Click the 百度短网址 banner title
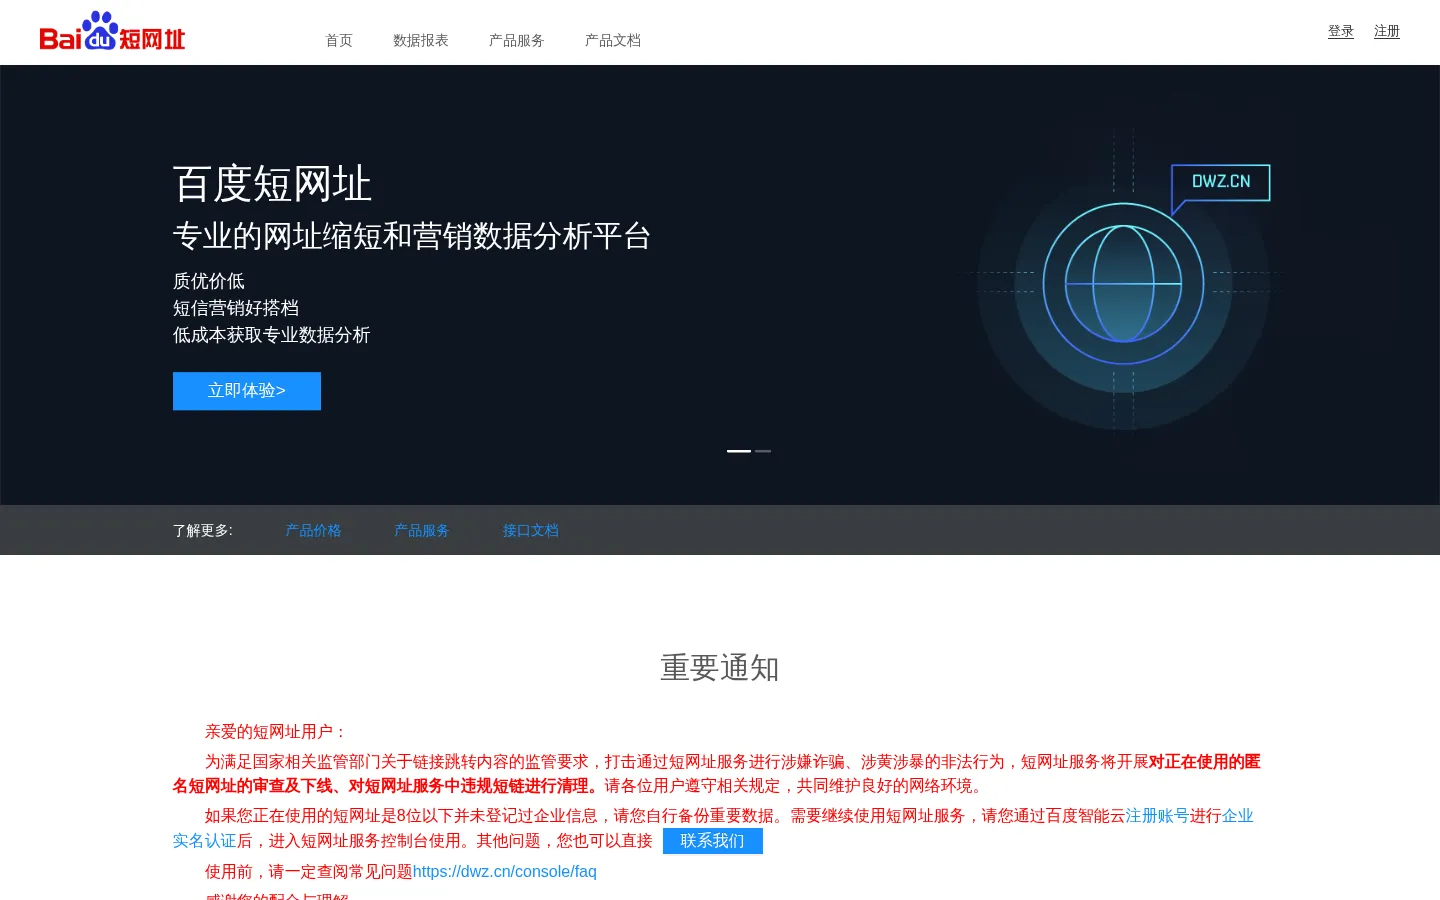The image size is (1440, 900). point(272,184)
